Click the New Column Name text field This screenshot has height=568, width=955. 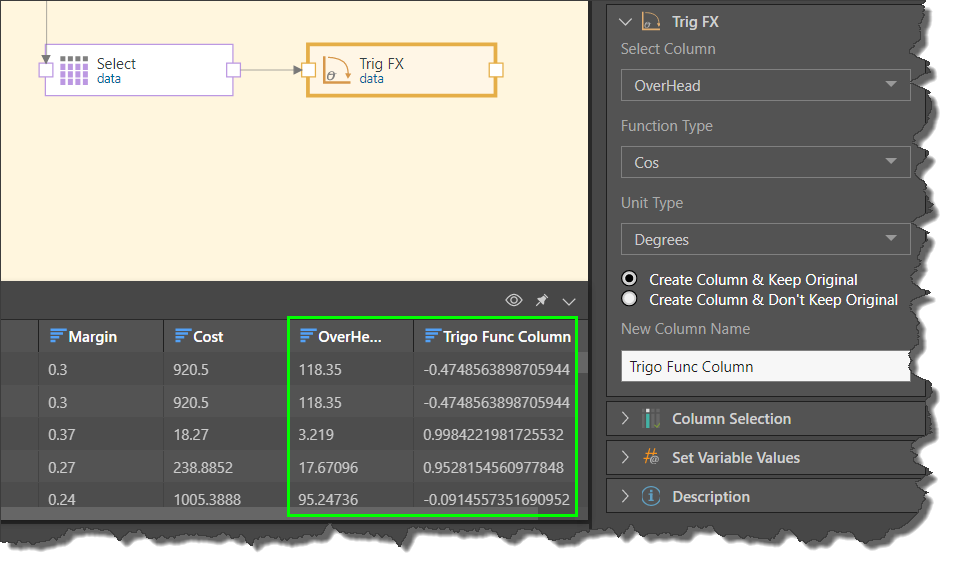click(765, 367)
